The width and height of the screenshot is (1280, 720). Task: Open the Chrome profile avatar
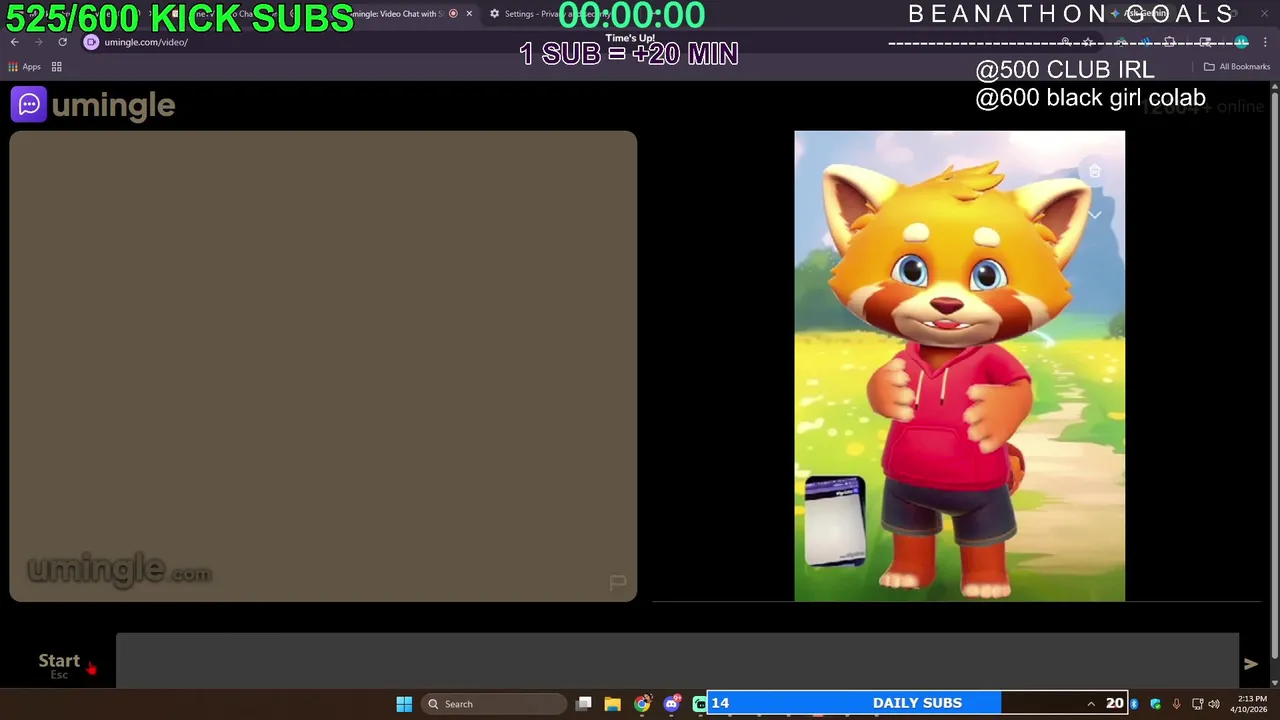[x=1241, y=42]
